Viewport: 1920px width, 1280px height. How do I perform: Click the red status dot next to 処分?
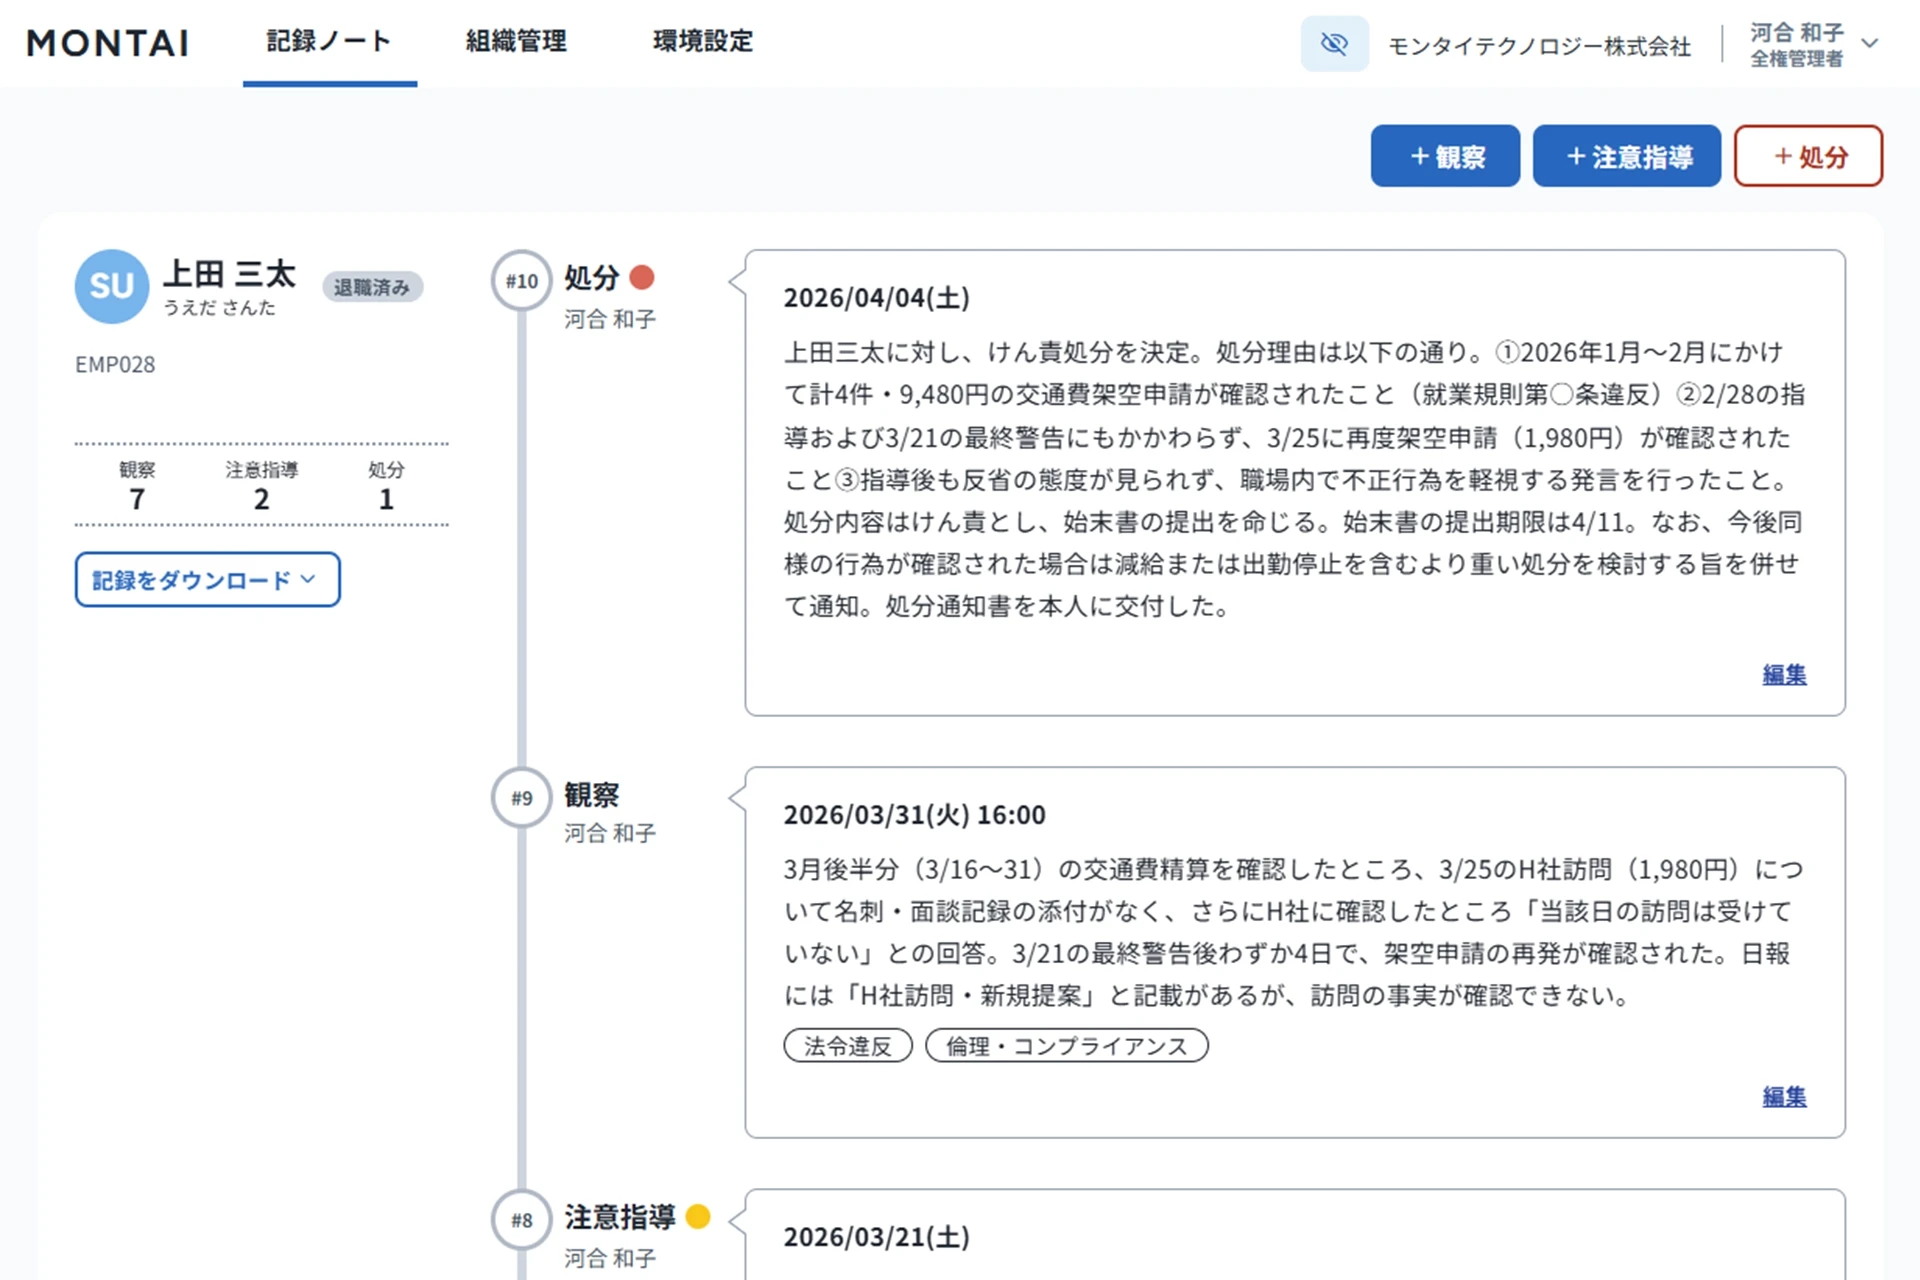(x=644, y=277)
